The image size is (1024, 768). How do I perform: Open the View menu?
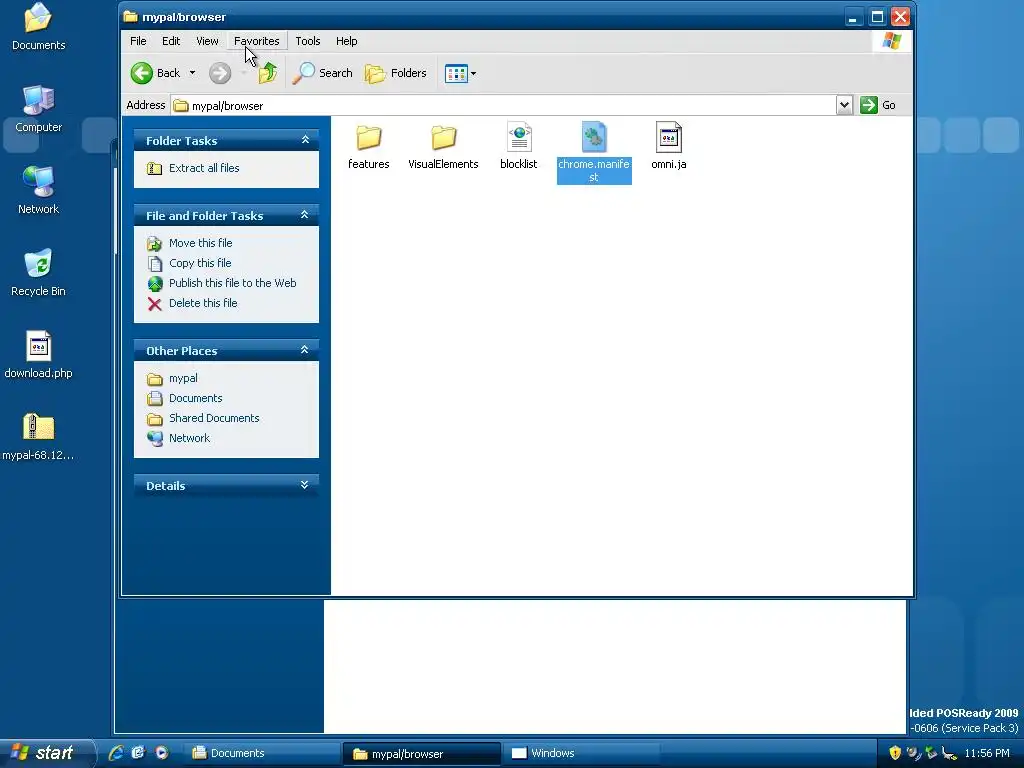[x=207, y=41]
